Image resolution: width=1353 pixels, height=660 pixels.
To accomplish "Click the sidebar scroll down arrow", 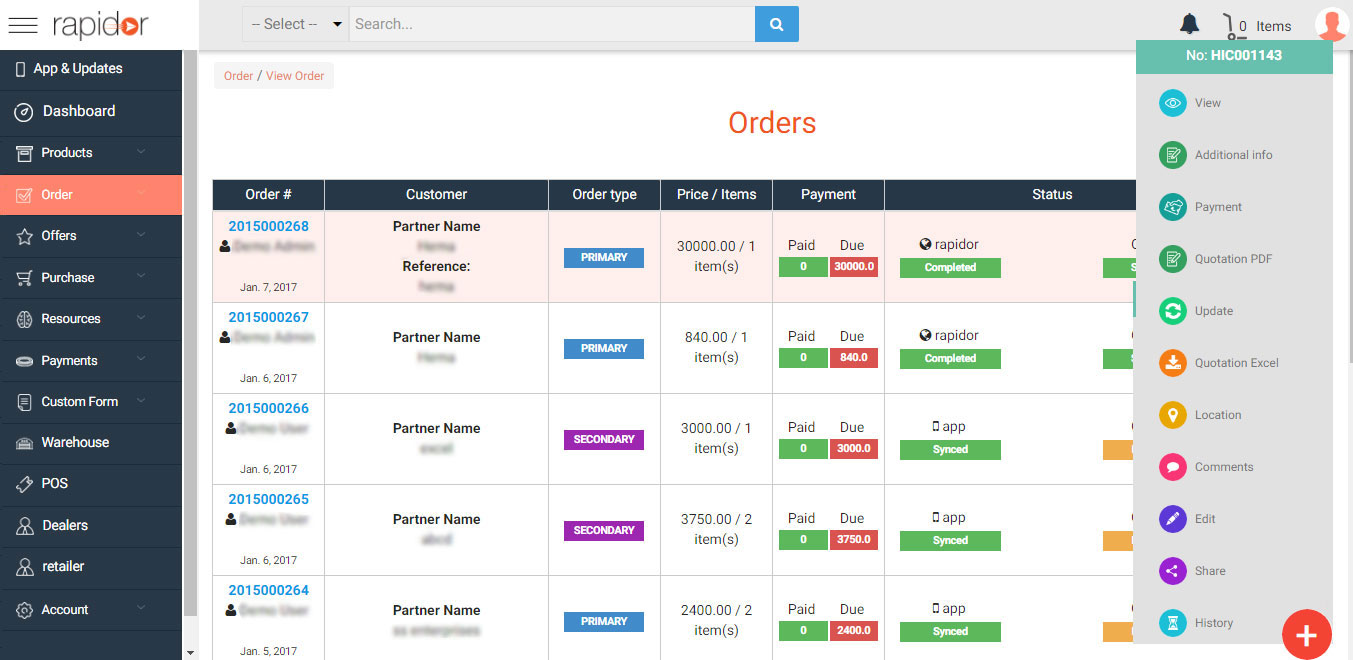I will pyautogui.click(x=190, y=652).
